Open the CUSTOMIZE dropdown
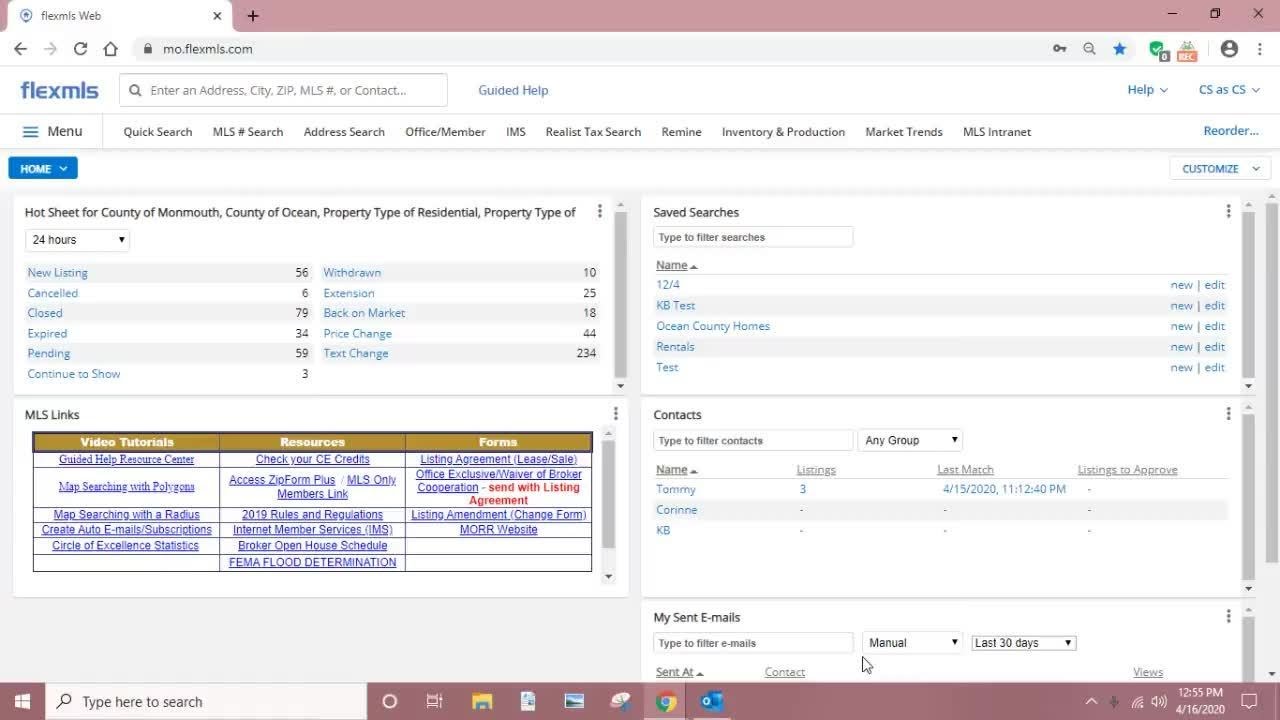 click(x=1220, y=168)
